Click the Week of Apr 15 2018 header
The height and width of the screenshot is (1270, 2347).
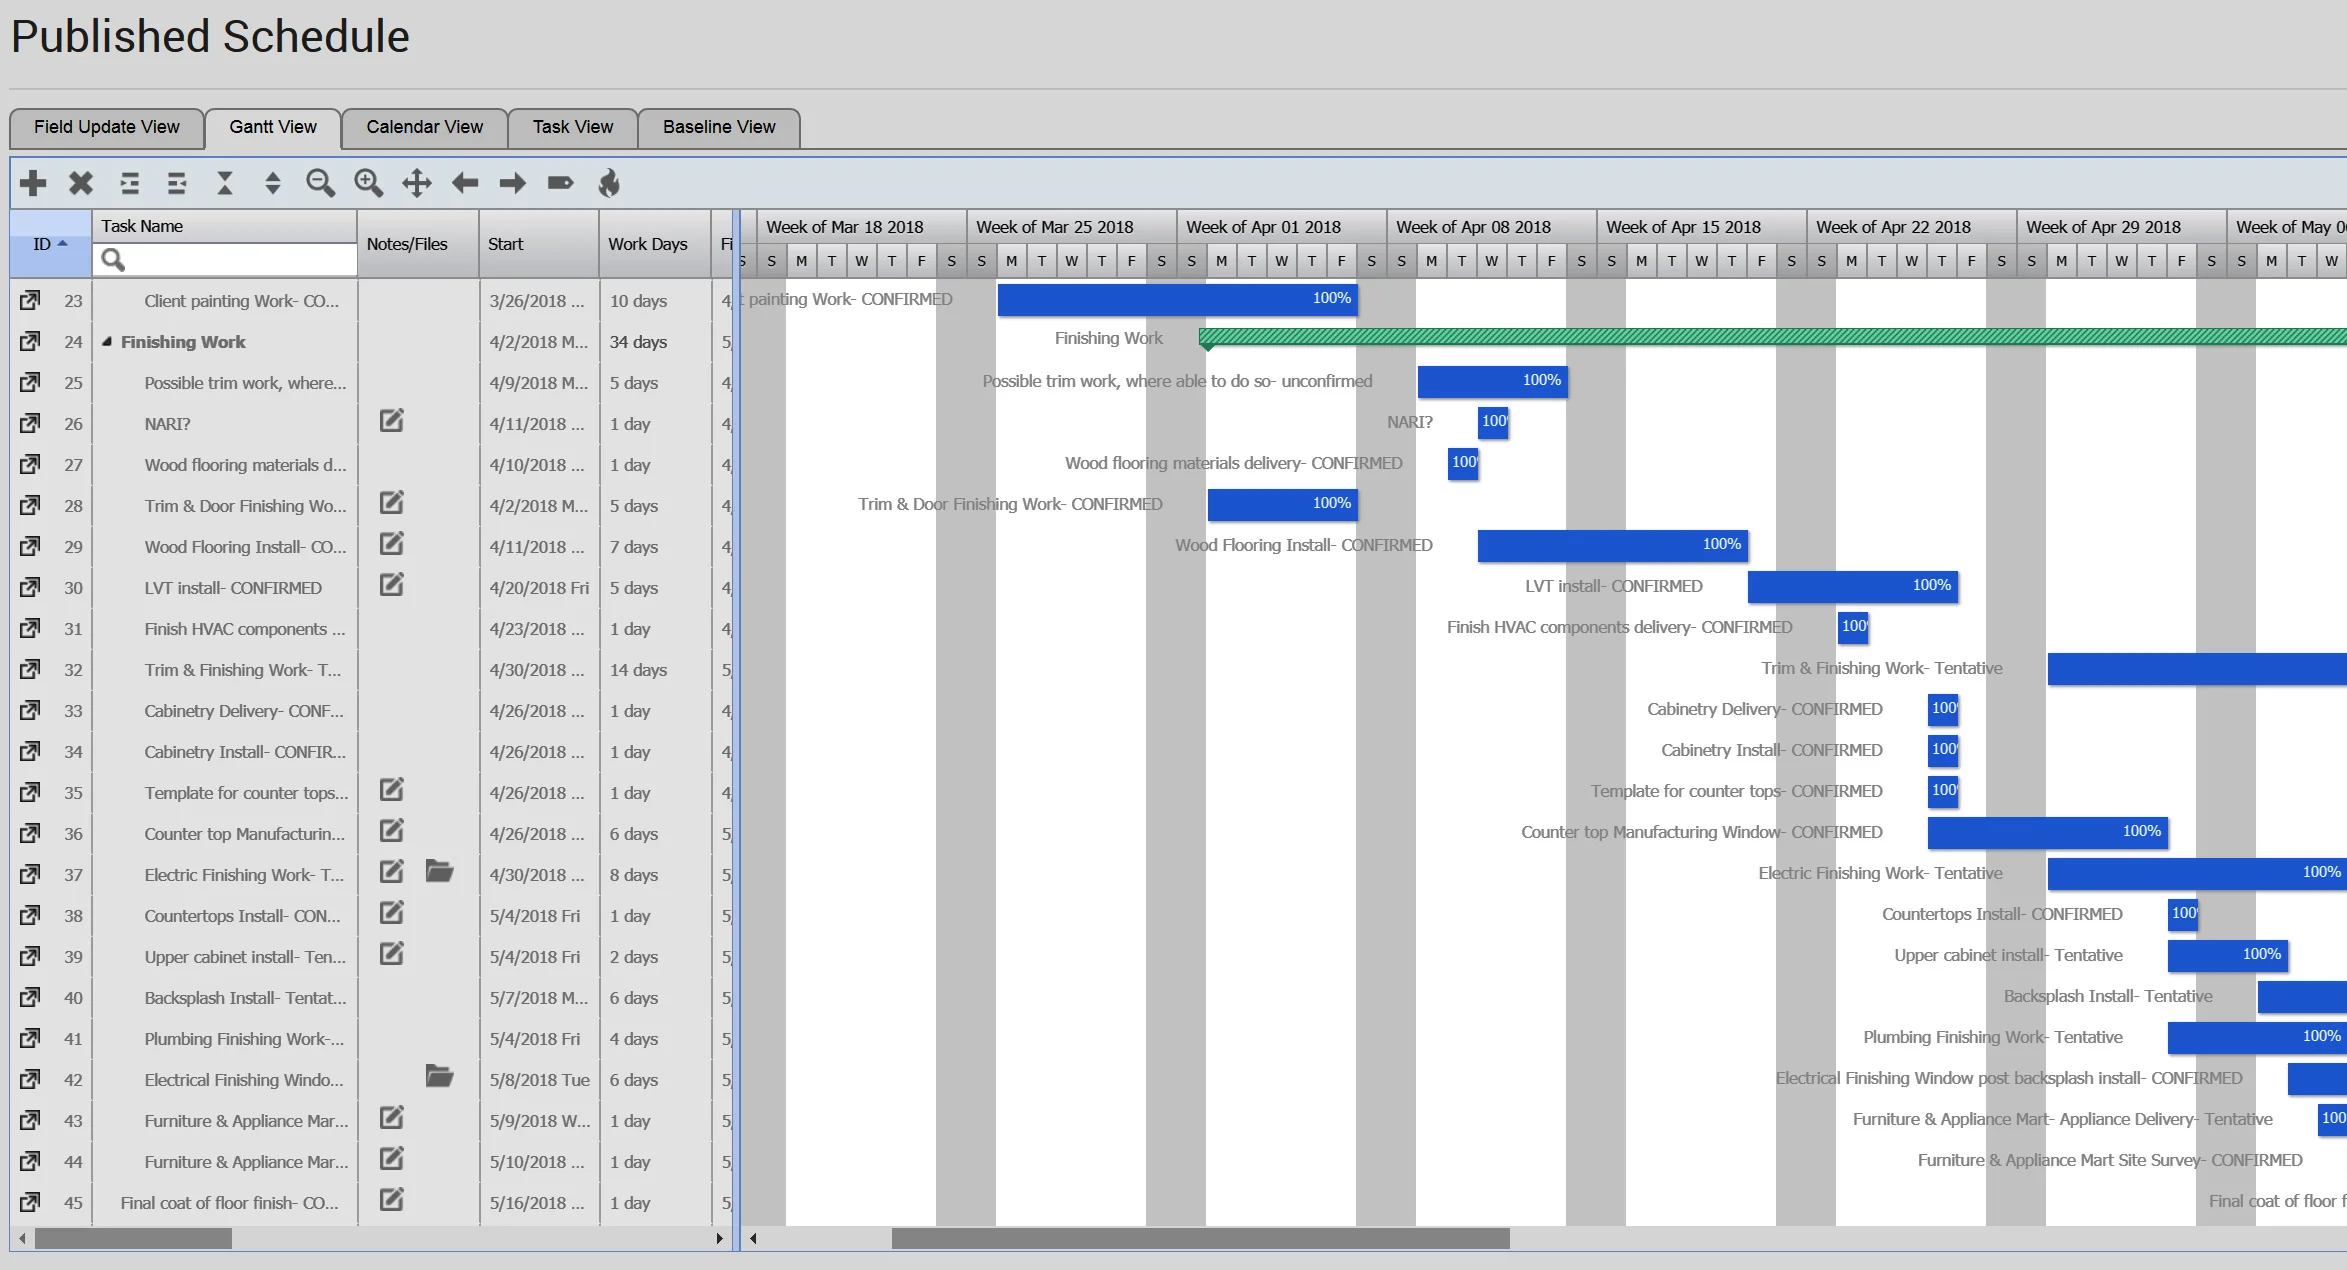(x=1701, y=227)
